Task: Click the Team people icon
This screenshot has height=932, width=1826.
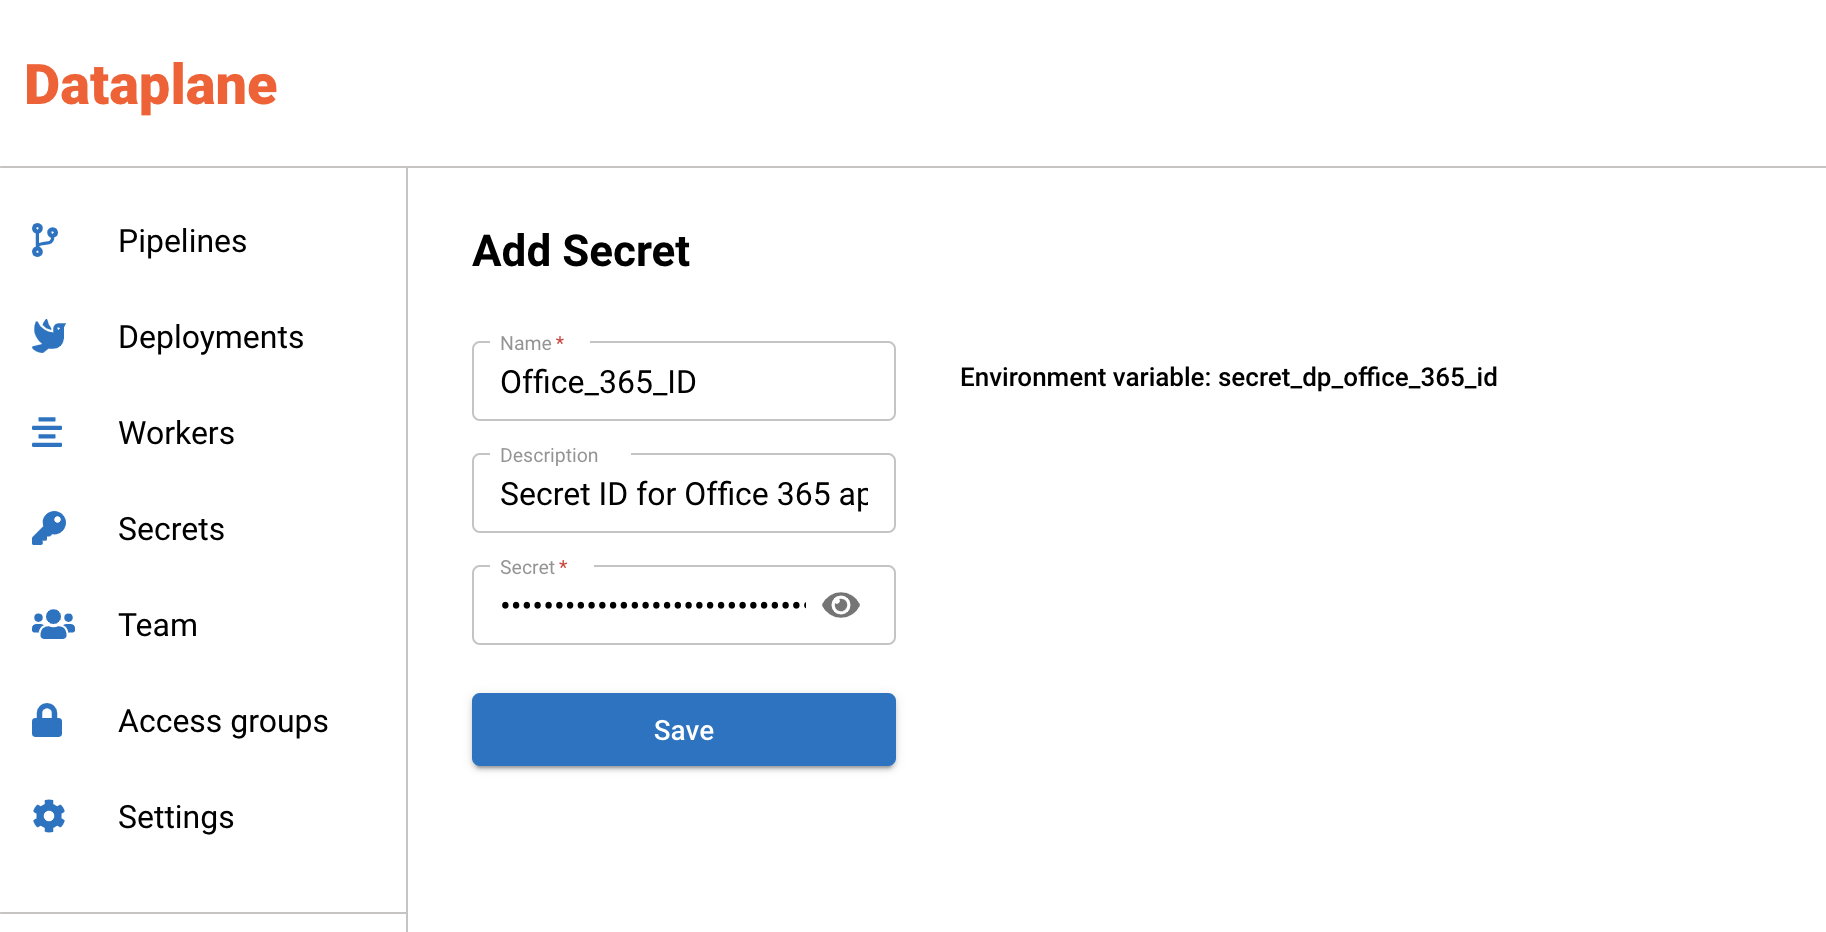Action: tap(51, 624)
